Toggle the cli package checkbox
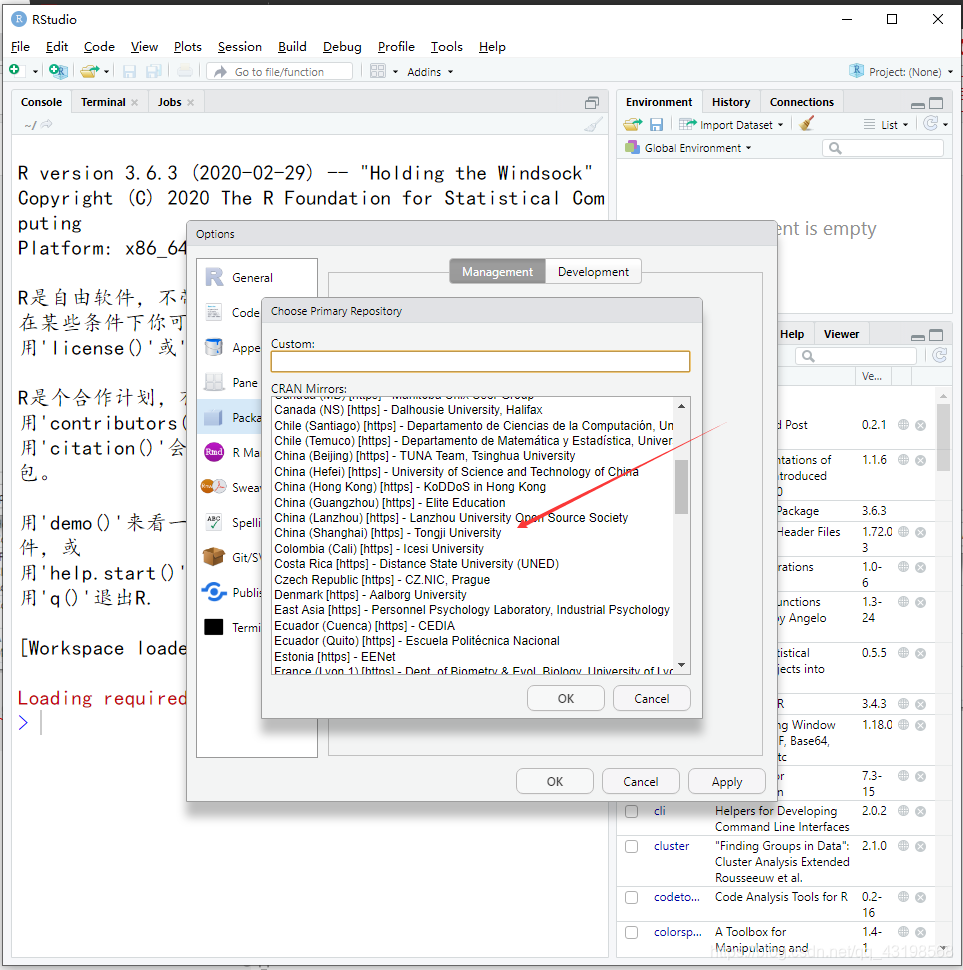Screen dimensions: 963x970 (x=631, y=811)
